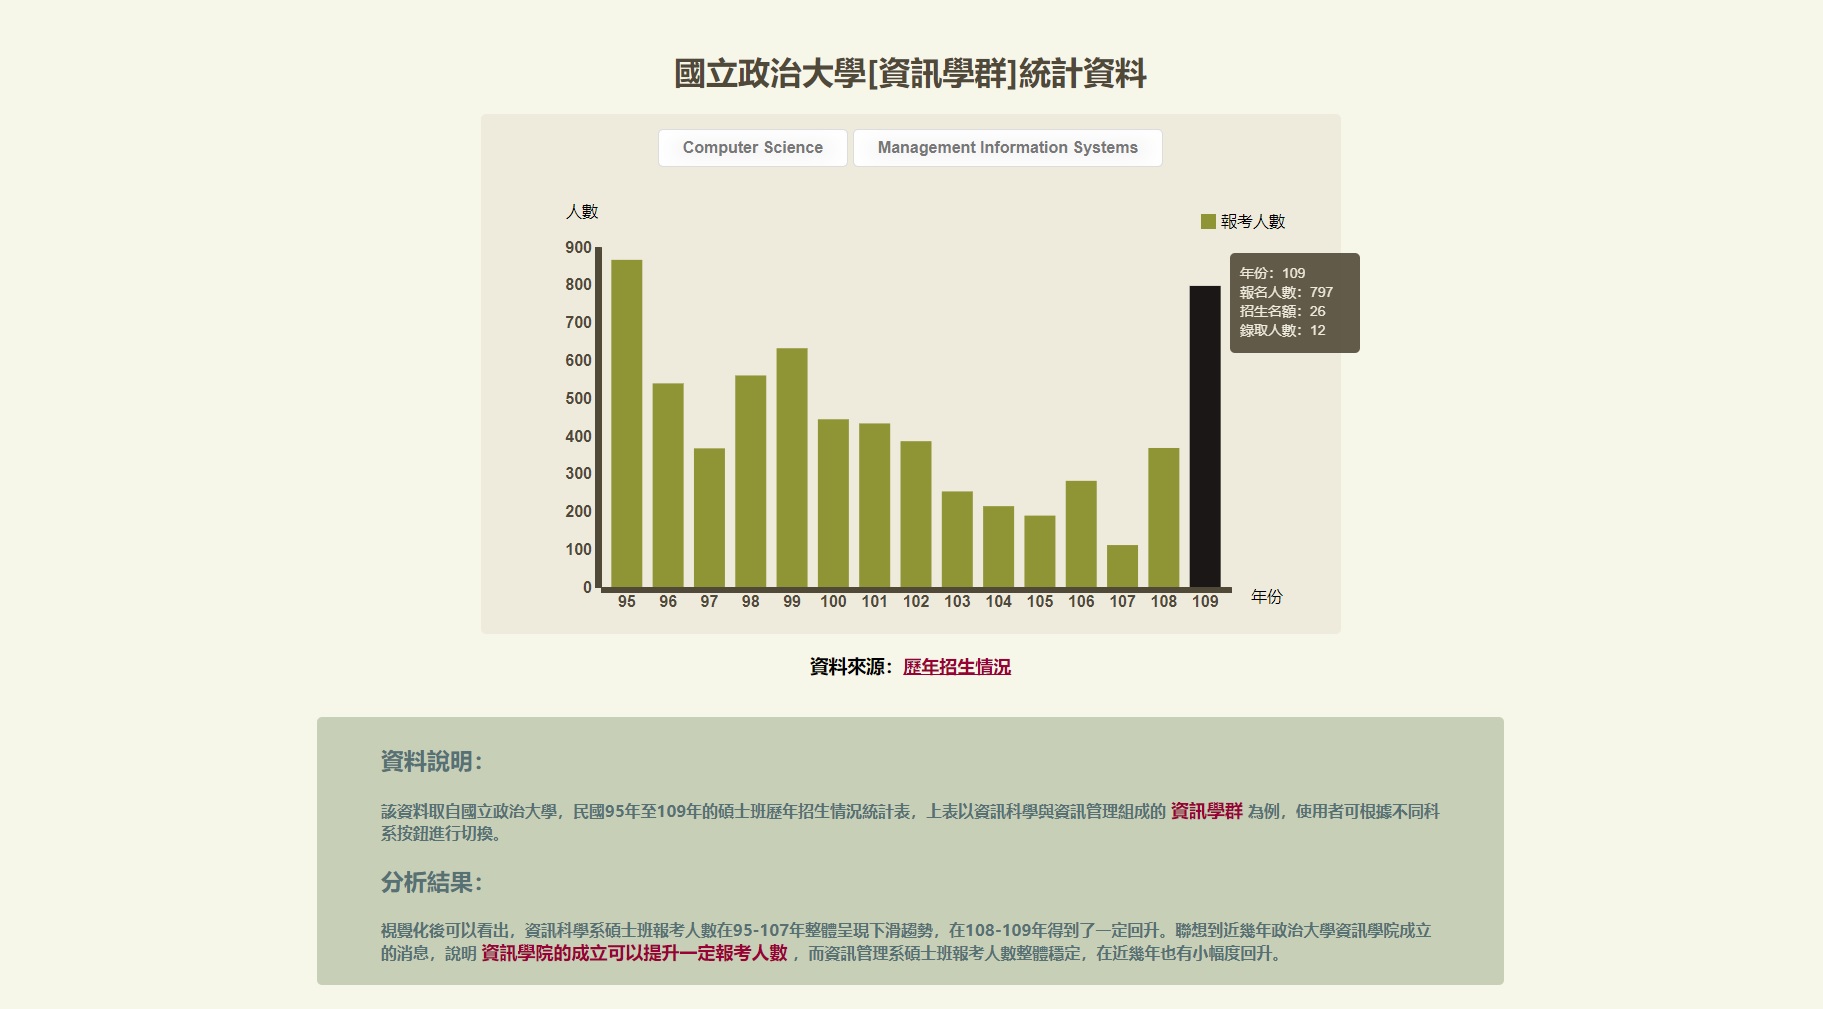This screenshot has width=1823, height=1009.
Task: Click the tooltip line 招生名額：26
Action: click(1283, 311)
